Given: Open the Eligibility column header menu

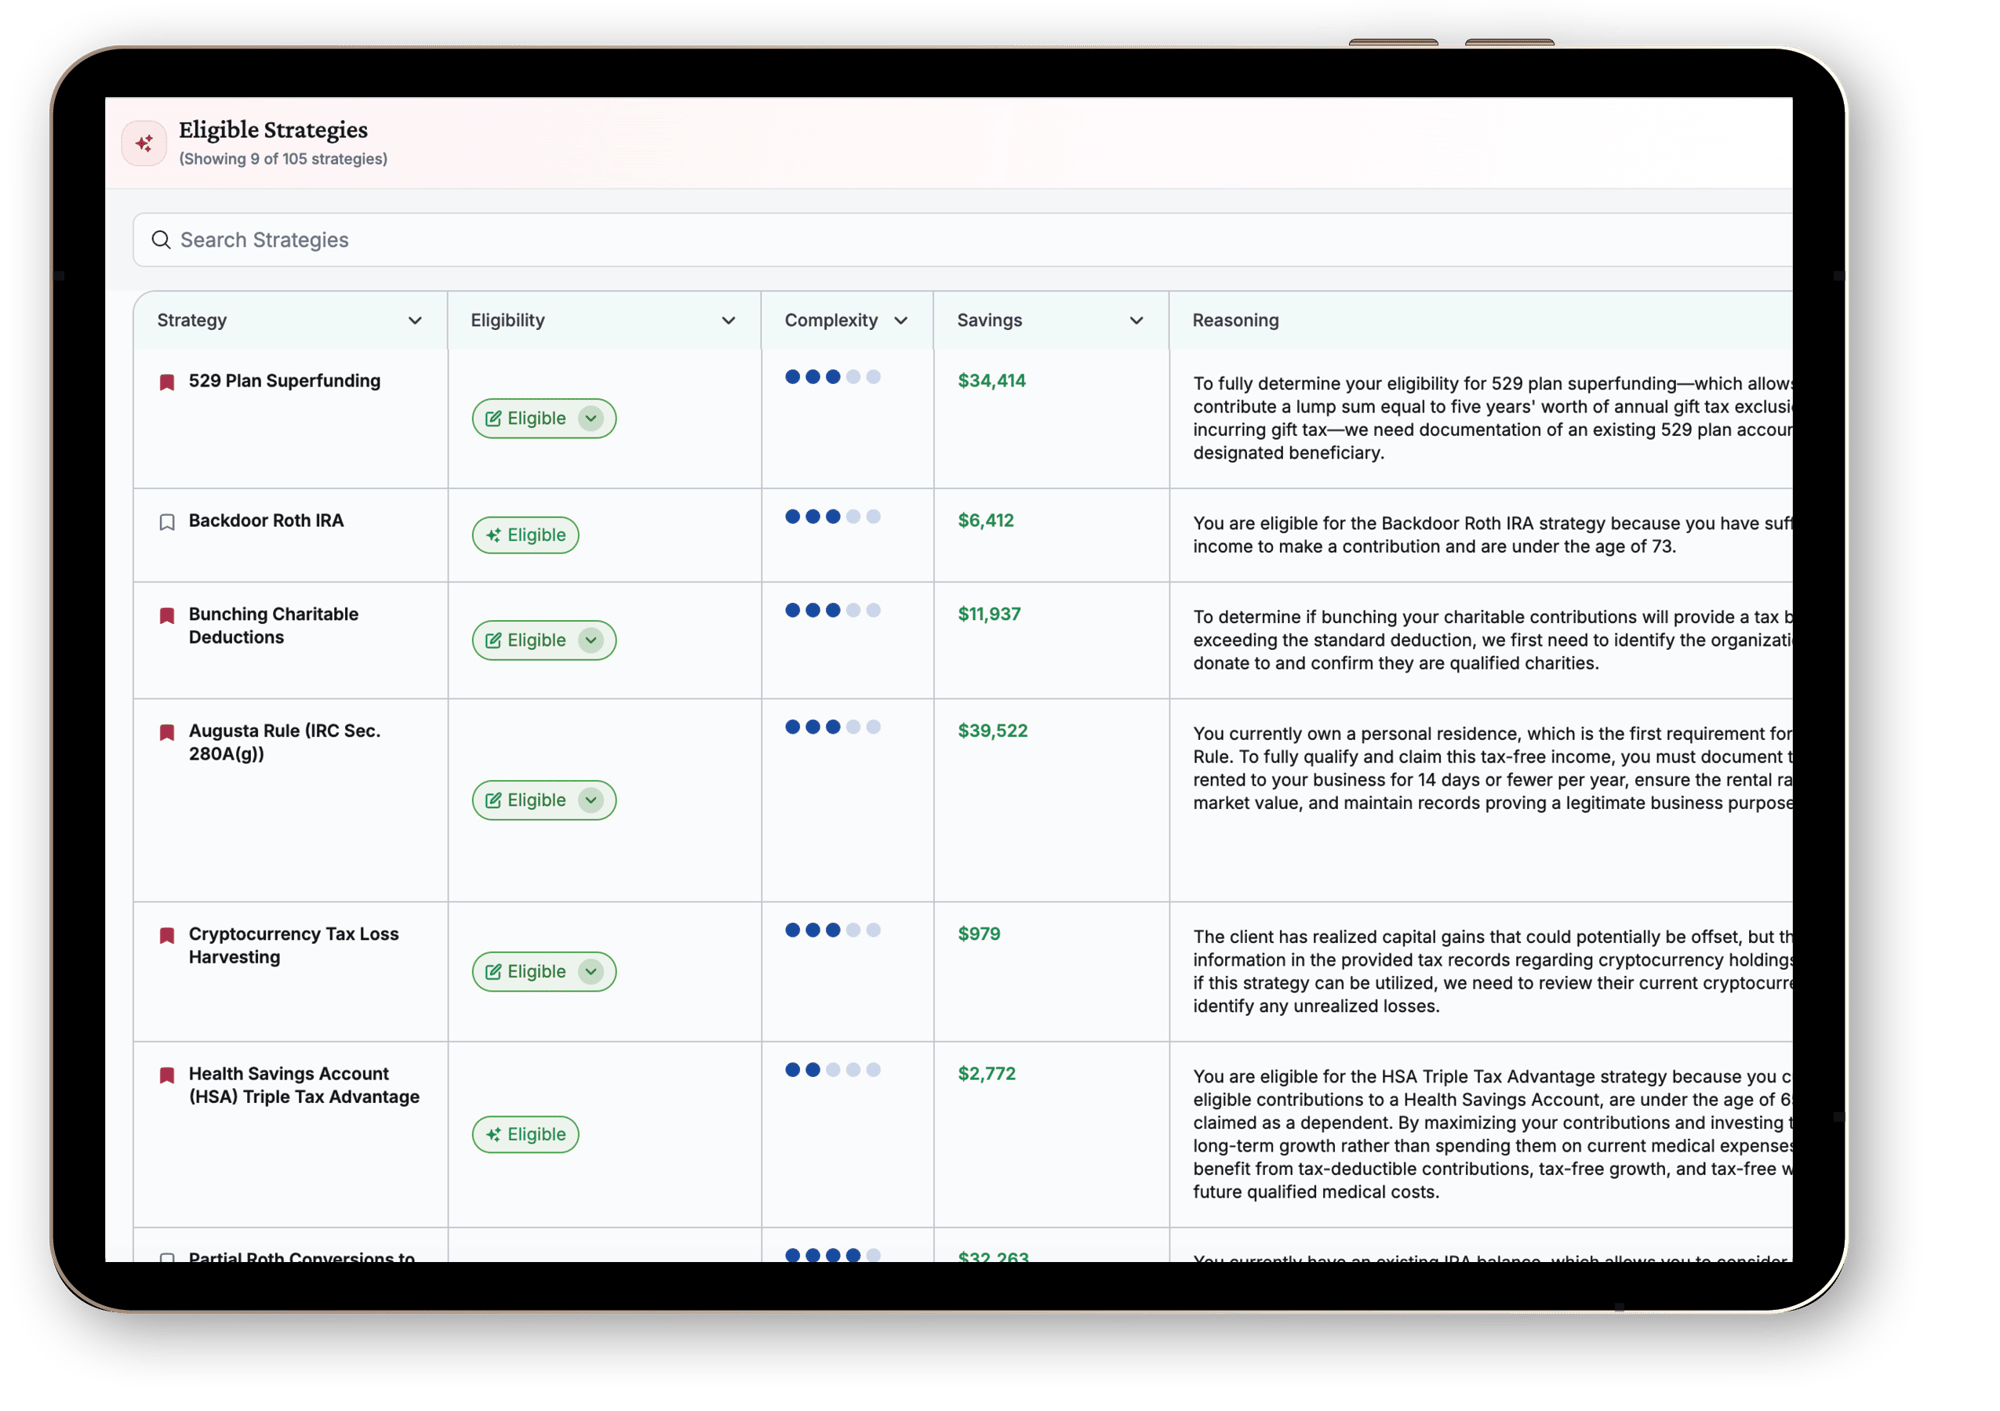Looking at the screenshot, I should coord(727,320).
